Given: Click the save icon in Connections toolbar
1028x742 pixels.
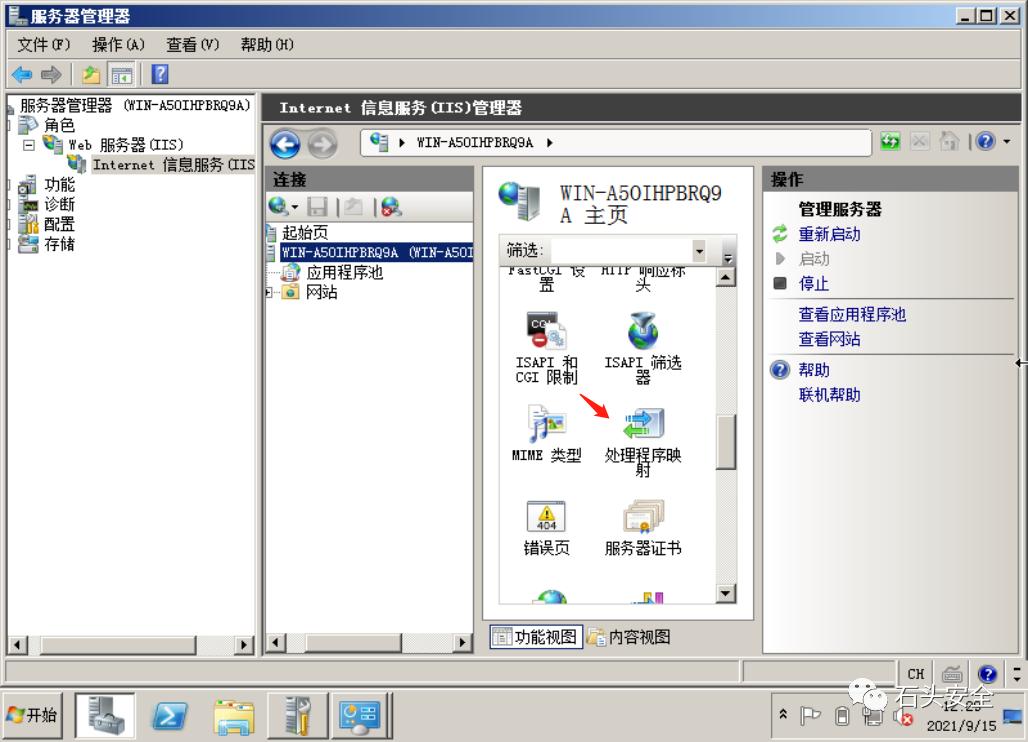Looking at the screenshot, I should click(x=317, y=207).
